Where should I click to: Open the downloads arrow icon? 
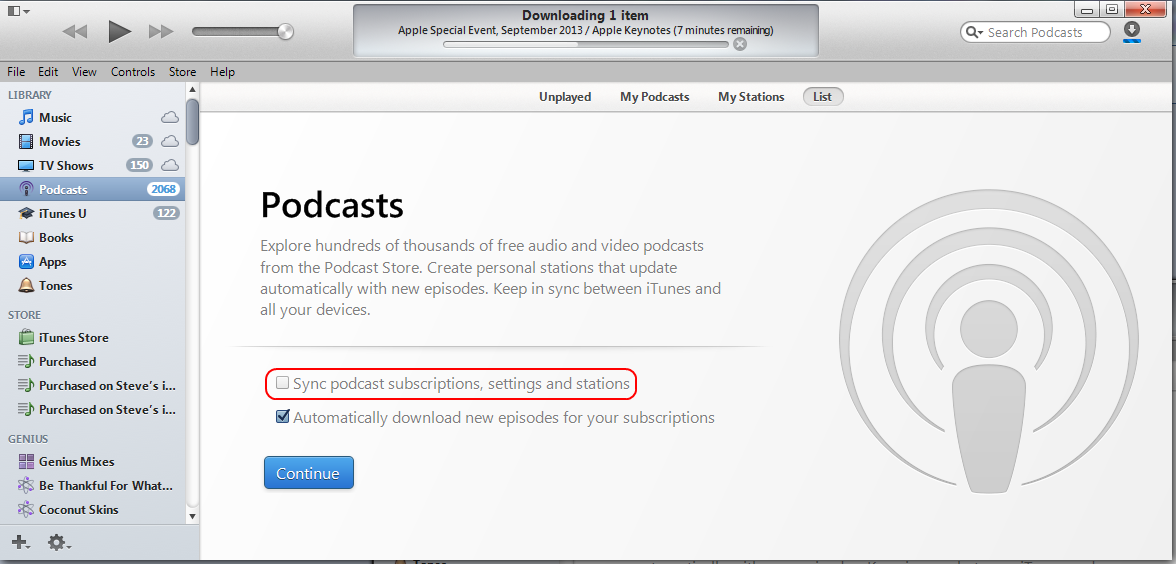point(1132,31)
